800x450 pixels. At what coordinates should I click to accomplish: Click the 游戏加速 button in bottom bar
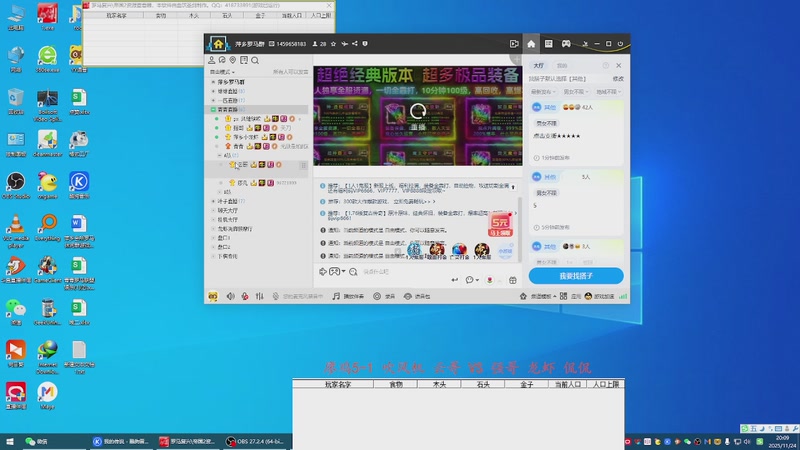tap(599, 296)
